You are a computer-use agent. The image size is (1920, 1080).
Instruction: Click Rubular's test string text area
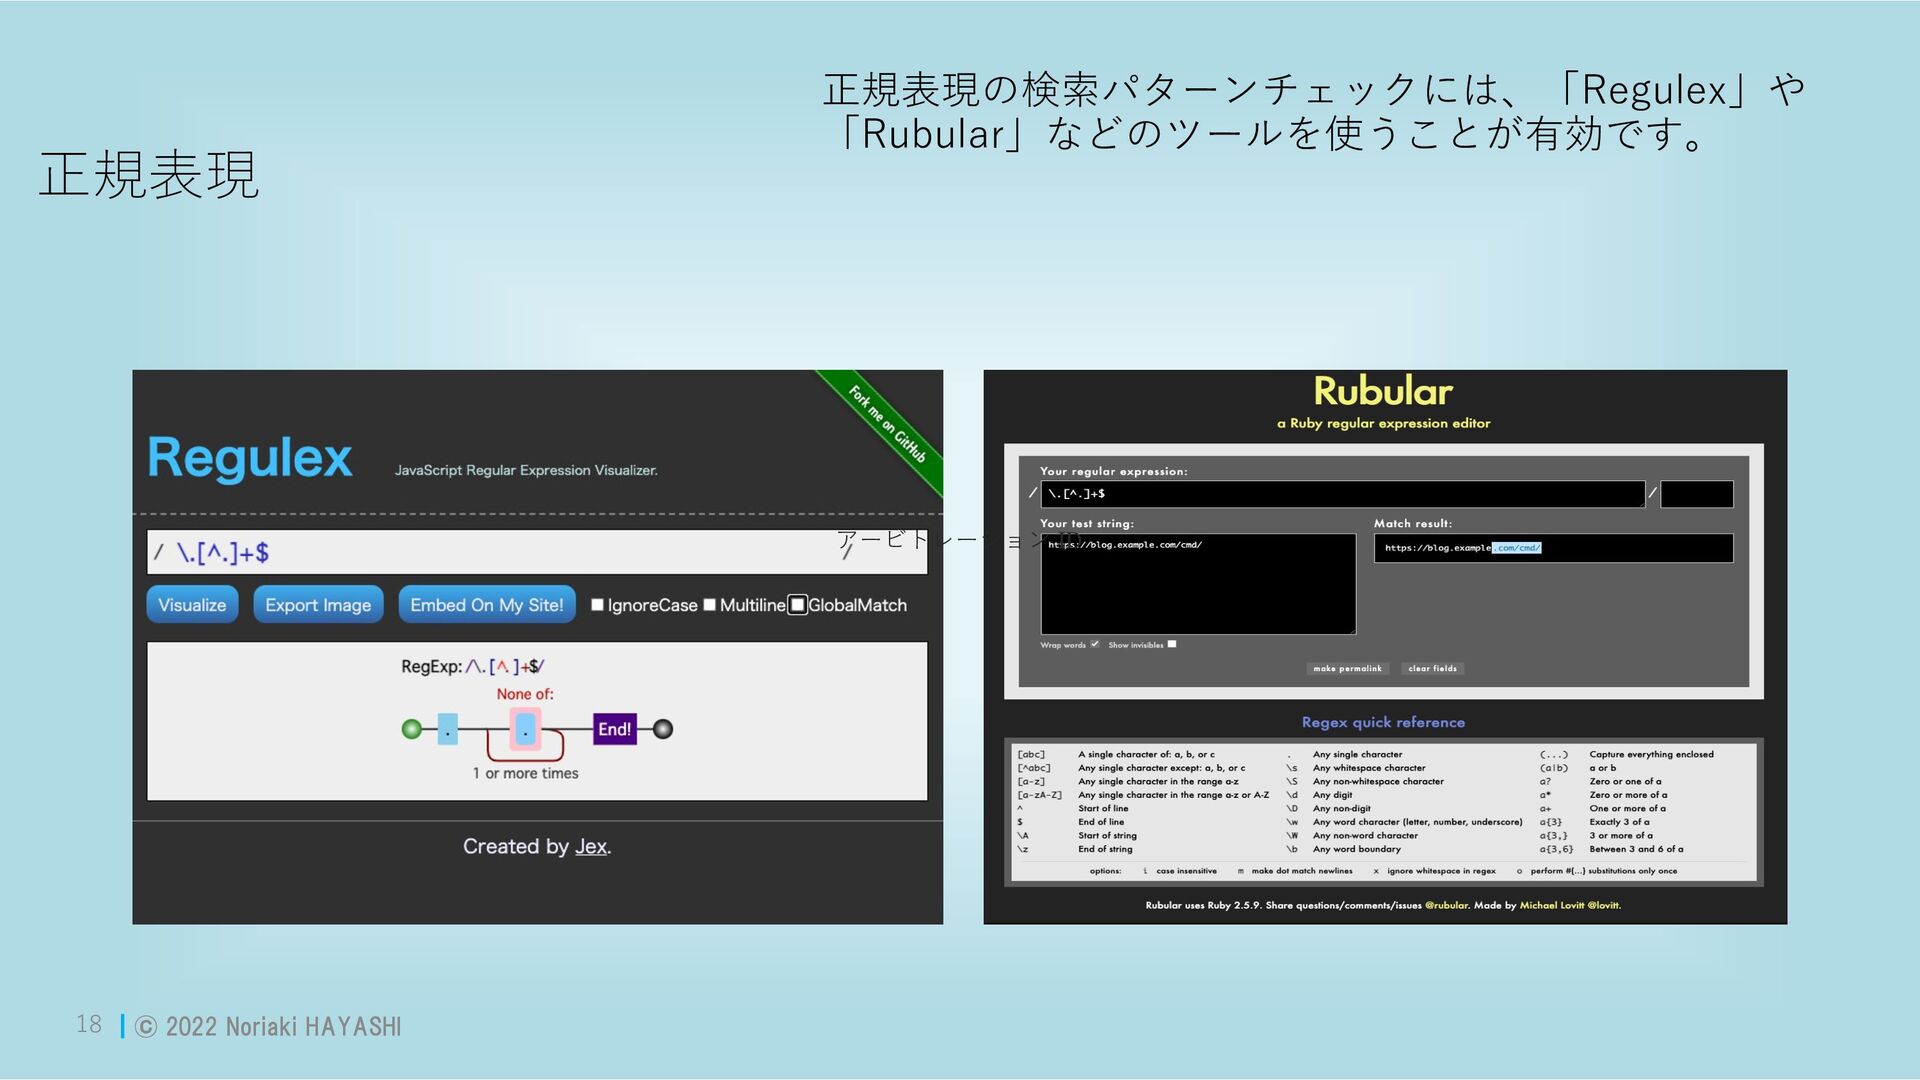(1198, 590)
